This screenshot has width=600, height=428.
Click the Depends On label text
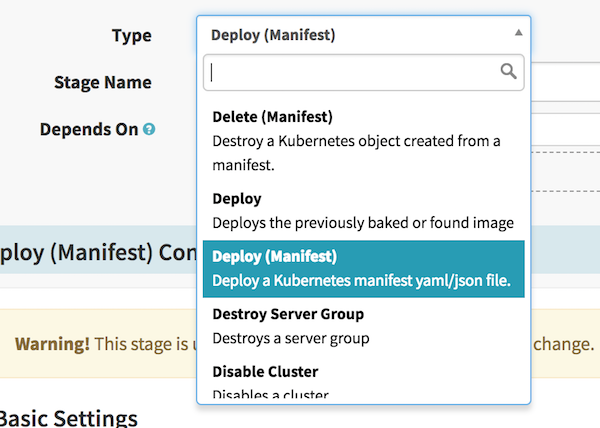point(88,129)
